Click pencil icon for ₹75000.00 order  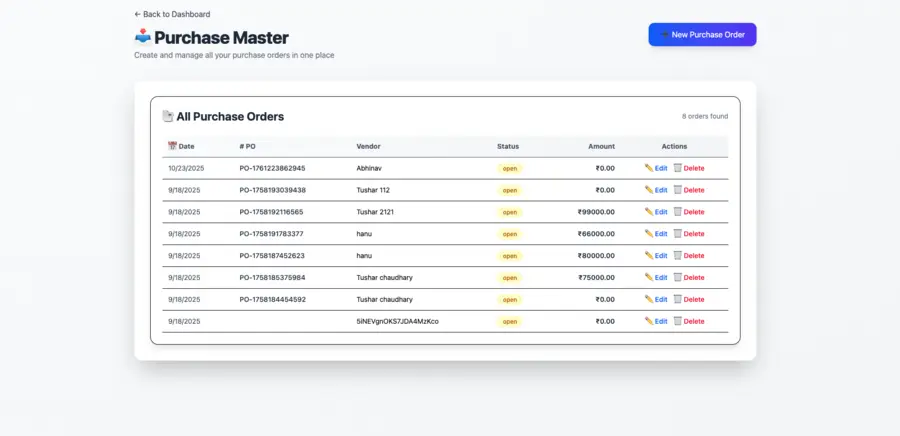pyautogui.click(x=649, y=278)
